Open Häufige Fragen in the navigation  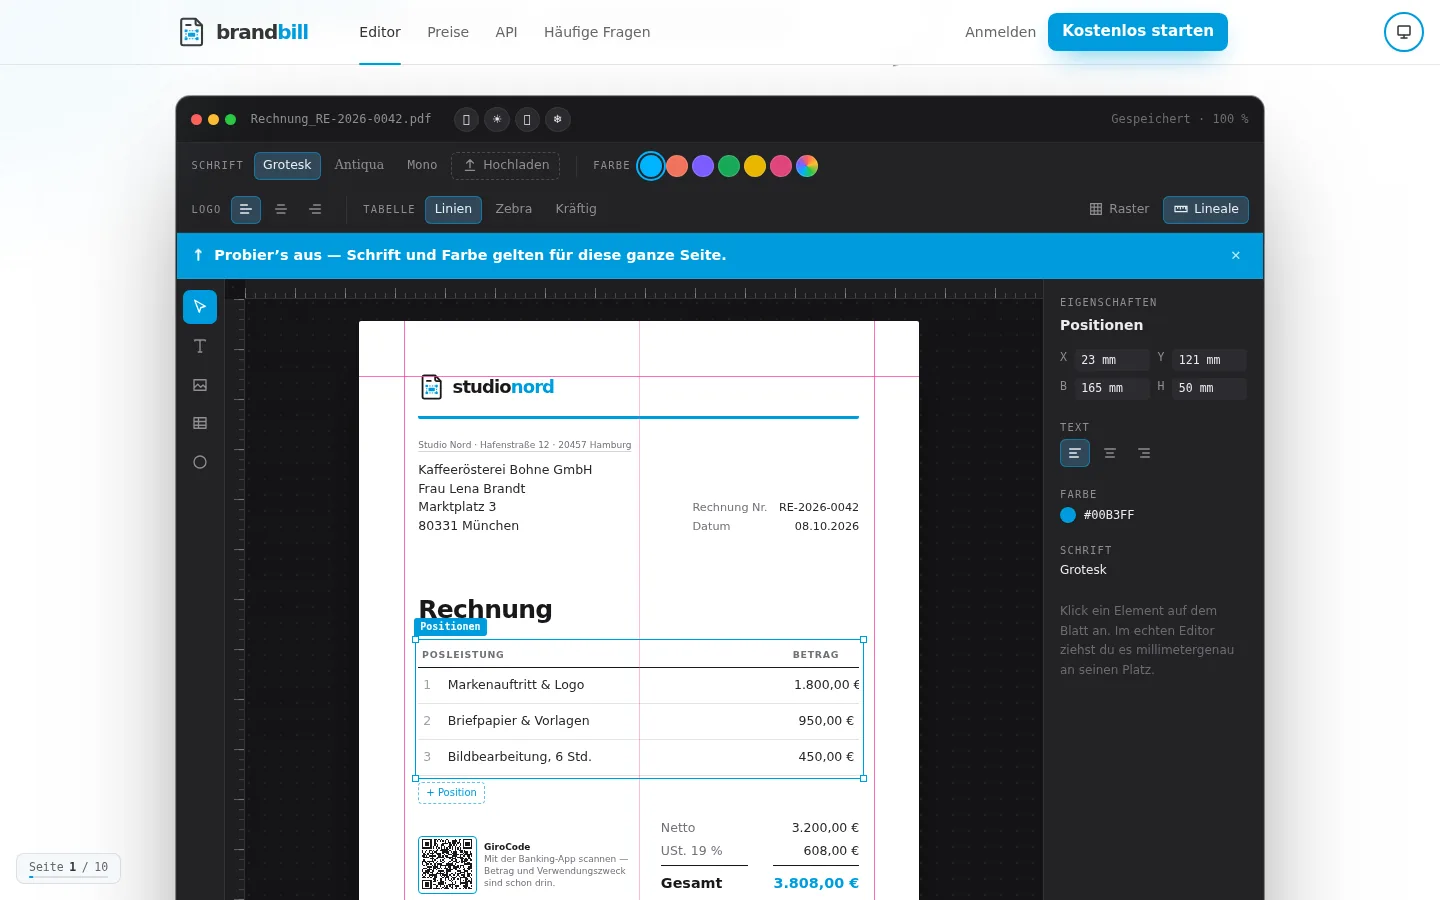point(597,32)
